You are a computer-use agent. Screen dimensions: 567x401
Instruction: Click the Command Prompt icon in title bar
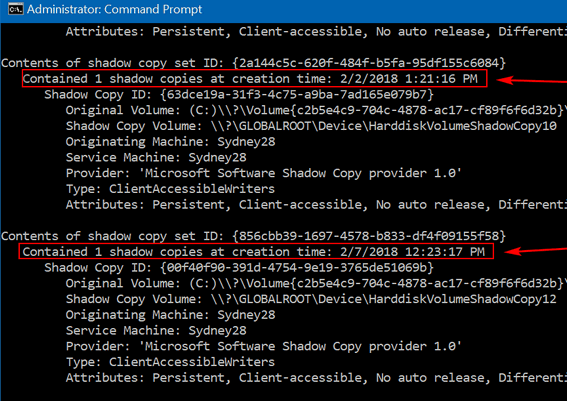point(16,9)
